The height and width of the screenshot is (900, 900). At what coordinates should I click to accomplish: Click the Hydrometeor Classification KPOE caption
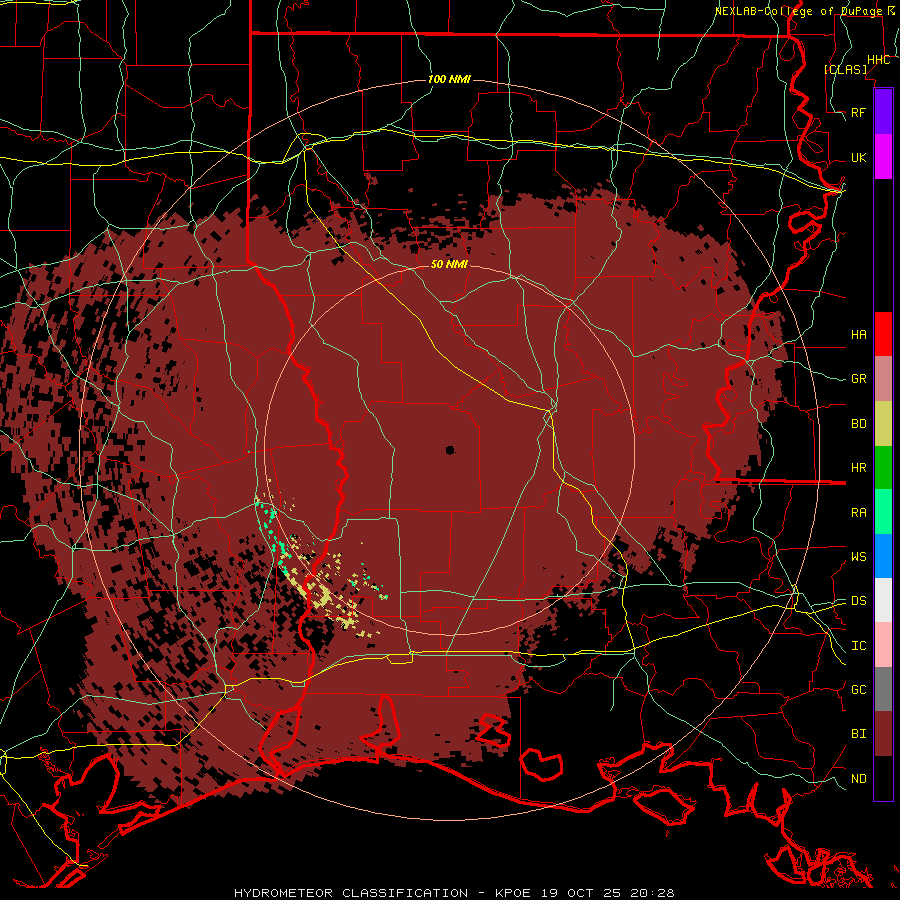(x=454, y=893)
